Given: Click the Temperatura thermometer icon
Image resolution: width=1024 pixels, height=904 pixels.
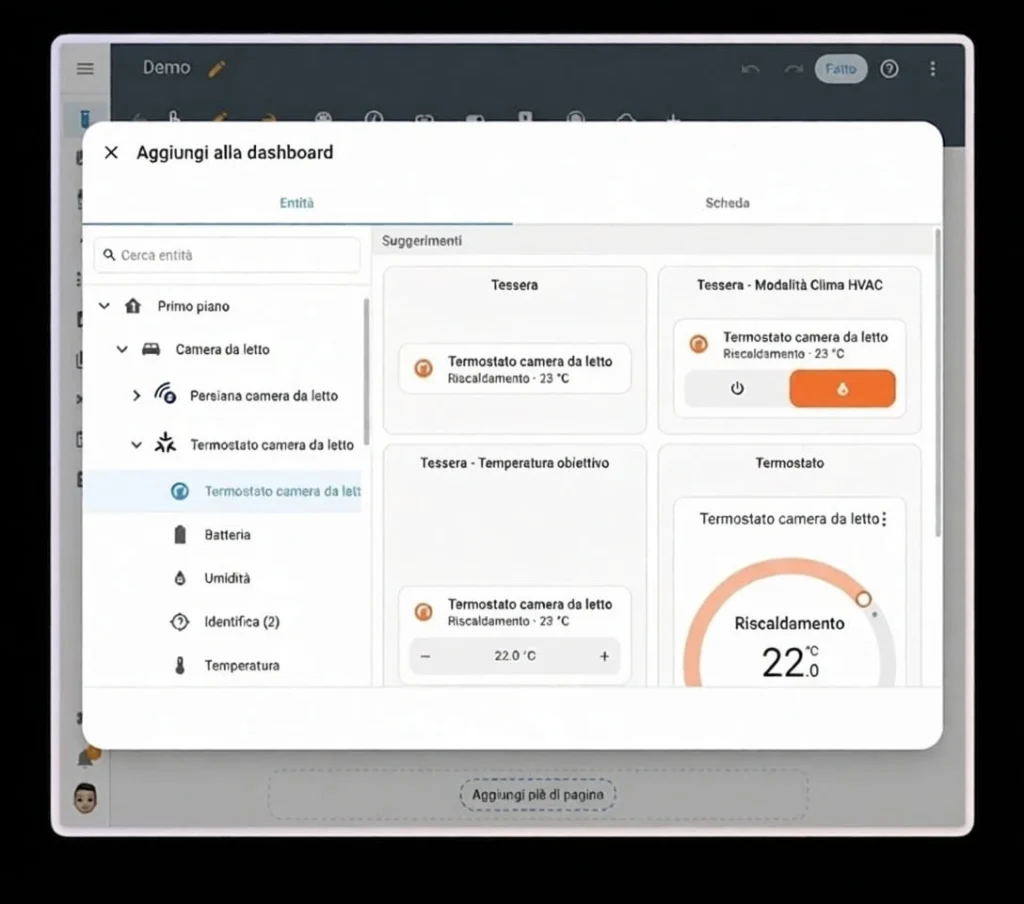Looking at the screenshot, I should coord(180,666).
